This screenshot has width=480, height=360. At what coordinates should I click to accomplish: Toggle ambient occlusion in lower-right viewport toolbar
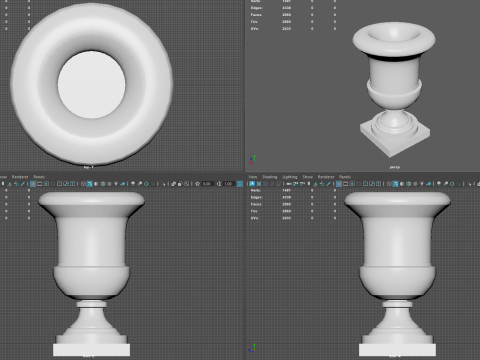(439, 184)
